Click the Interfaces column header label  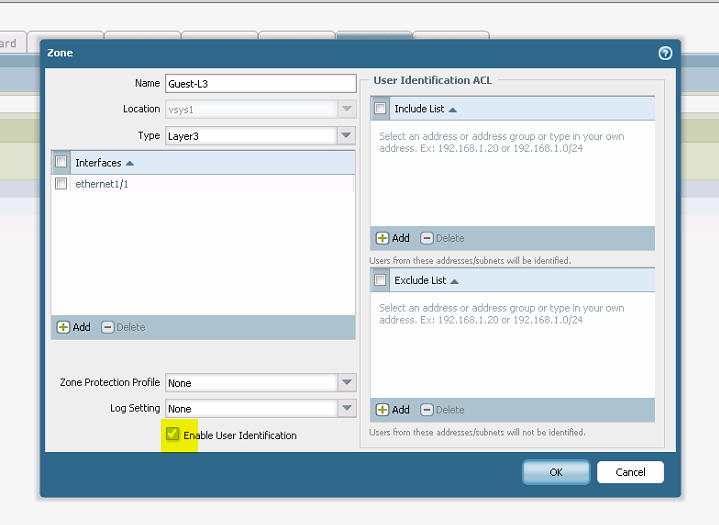point(98,163)
